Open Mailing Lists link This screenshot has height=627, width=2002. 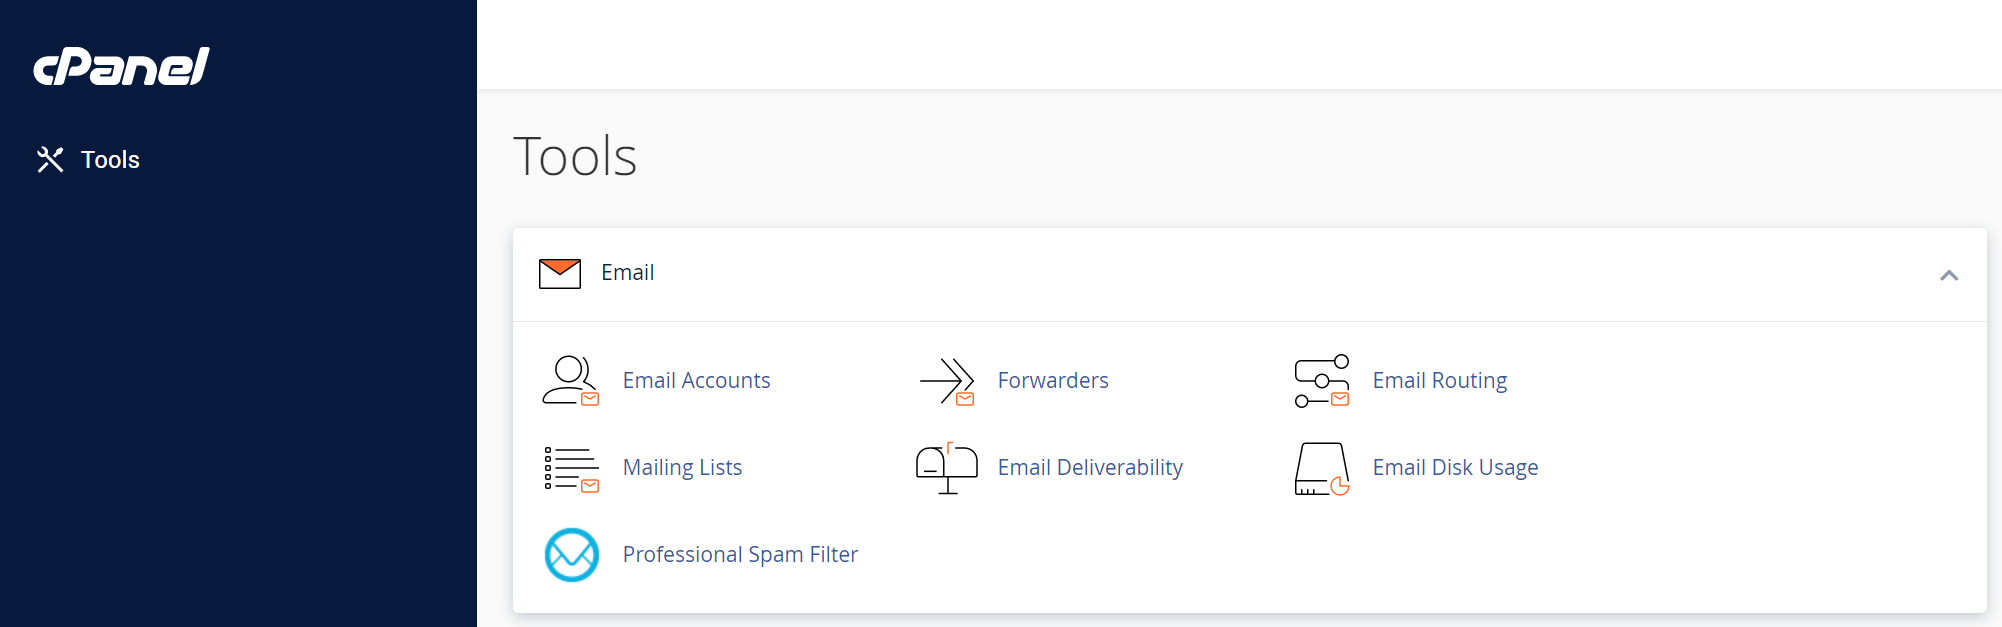coord(682,468)
